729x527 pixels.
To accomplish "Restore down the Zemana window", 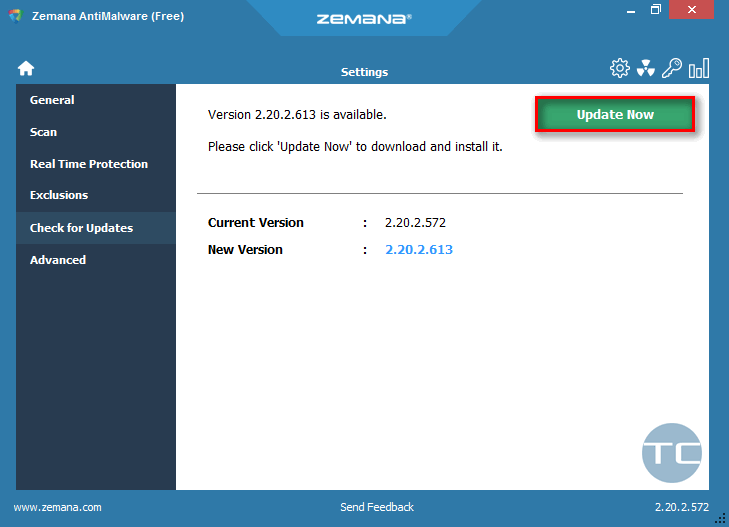I will 656,9.
